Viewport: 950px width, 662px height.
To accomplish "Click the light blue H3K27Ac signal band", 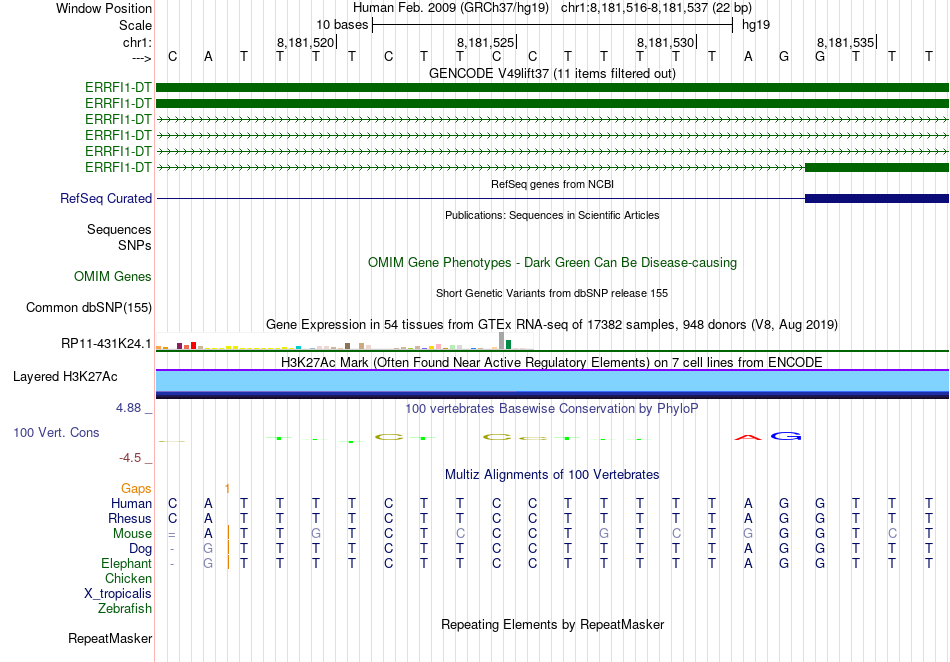I will click(552, 382).
